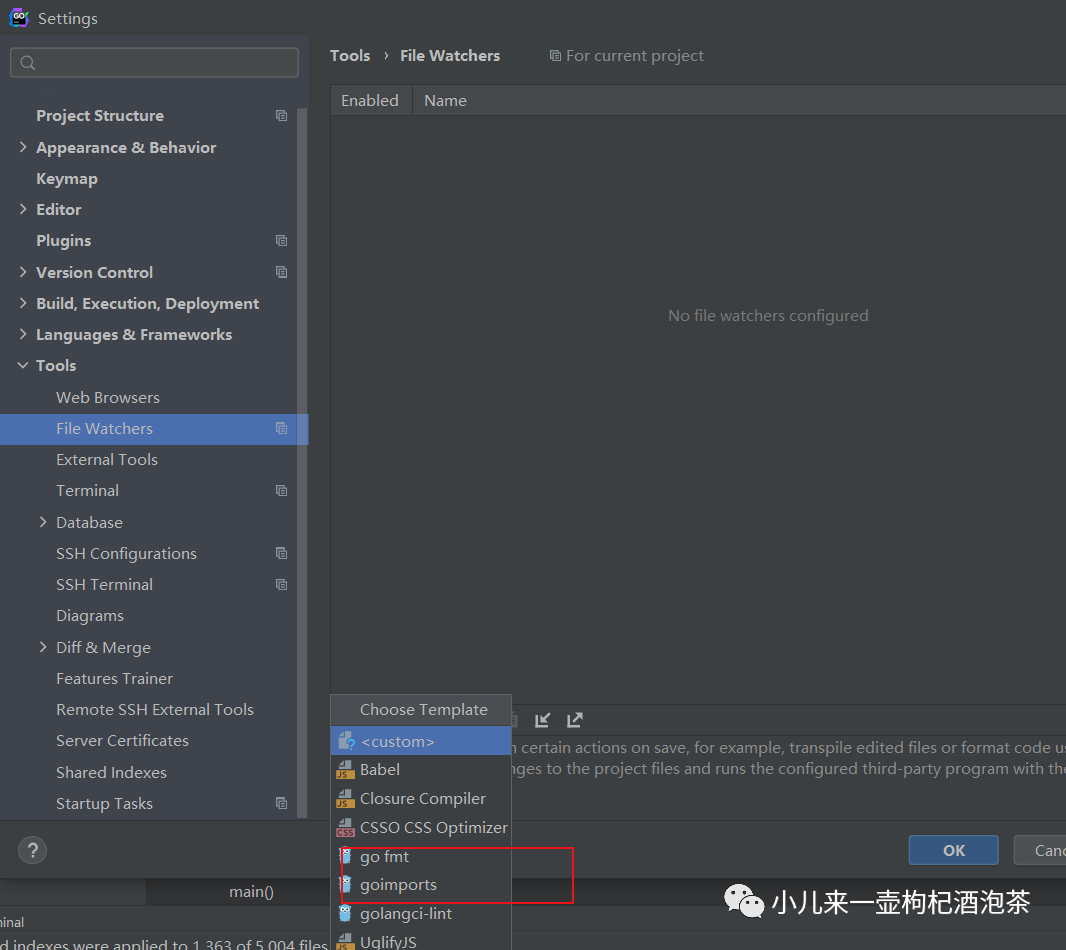Click project-level icon beside SSH Configurations
Viewport: 1066px width, 950px height.
[x=281, y=554]
